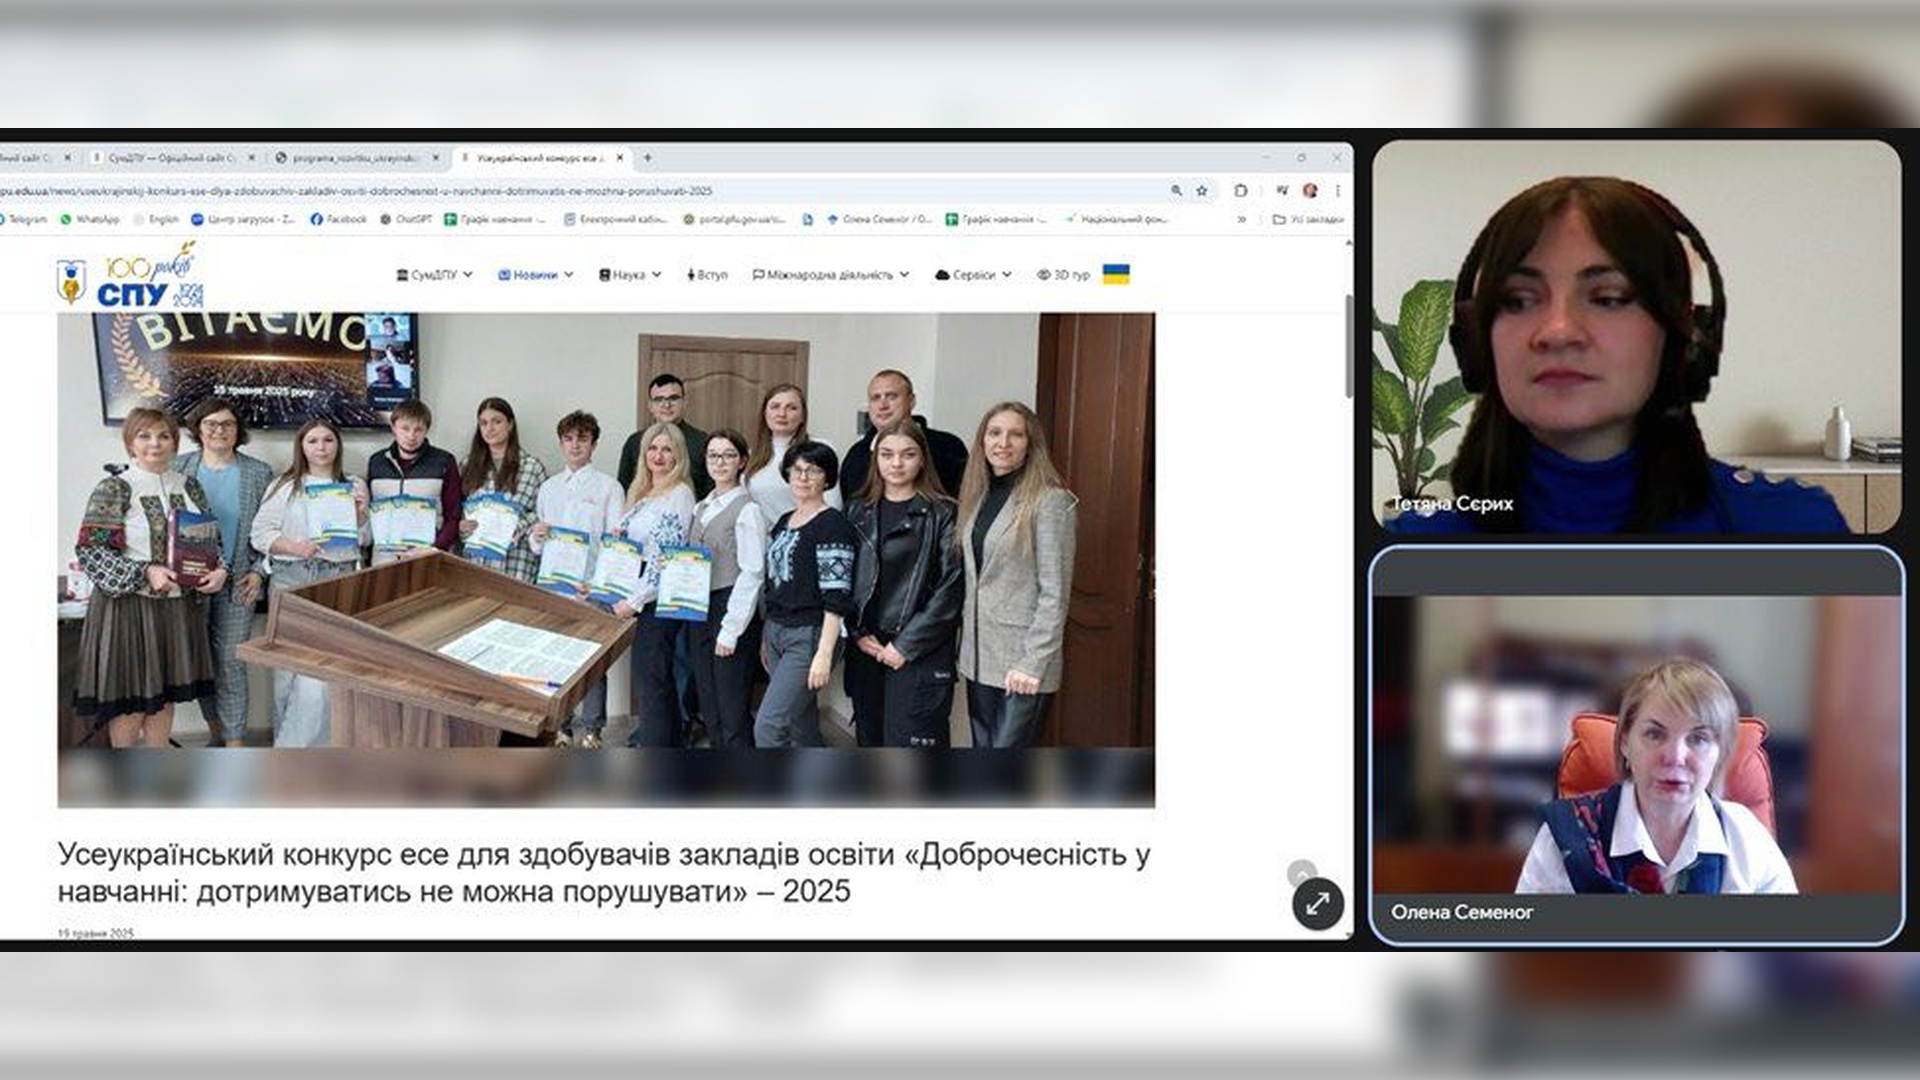
Task: Expand the Міжнародна діяльність menu
Action: (830, 275)
